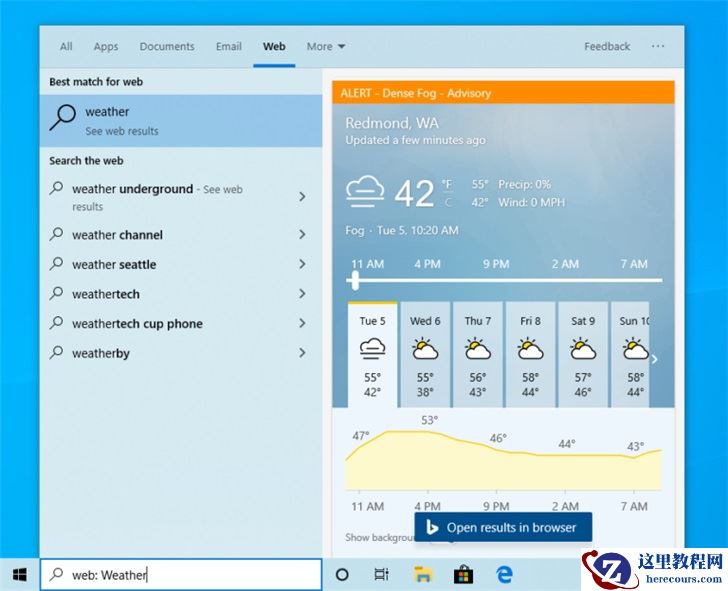Open Cortana circle icon in taskbar
Screen dimensions: 728x591
[342, 575]
